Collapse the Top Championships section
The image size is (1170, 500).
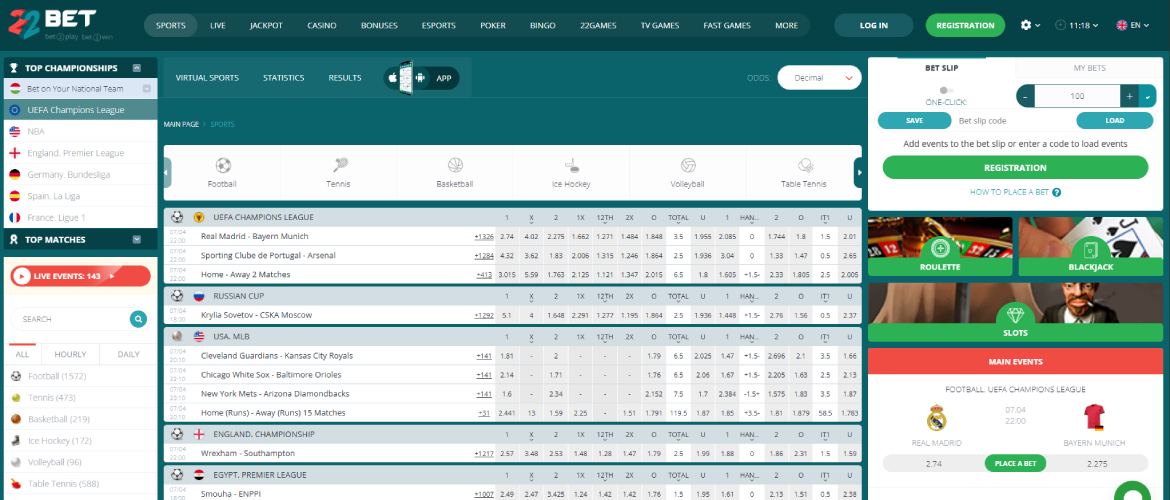[137, 68]
